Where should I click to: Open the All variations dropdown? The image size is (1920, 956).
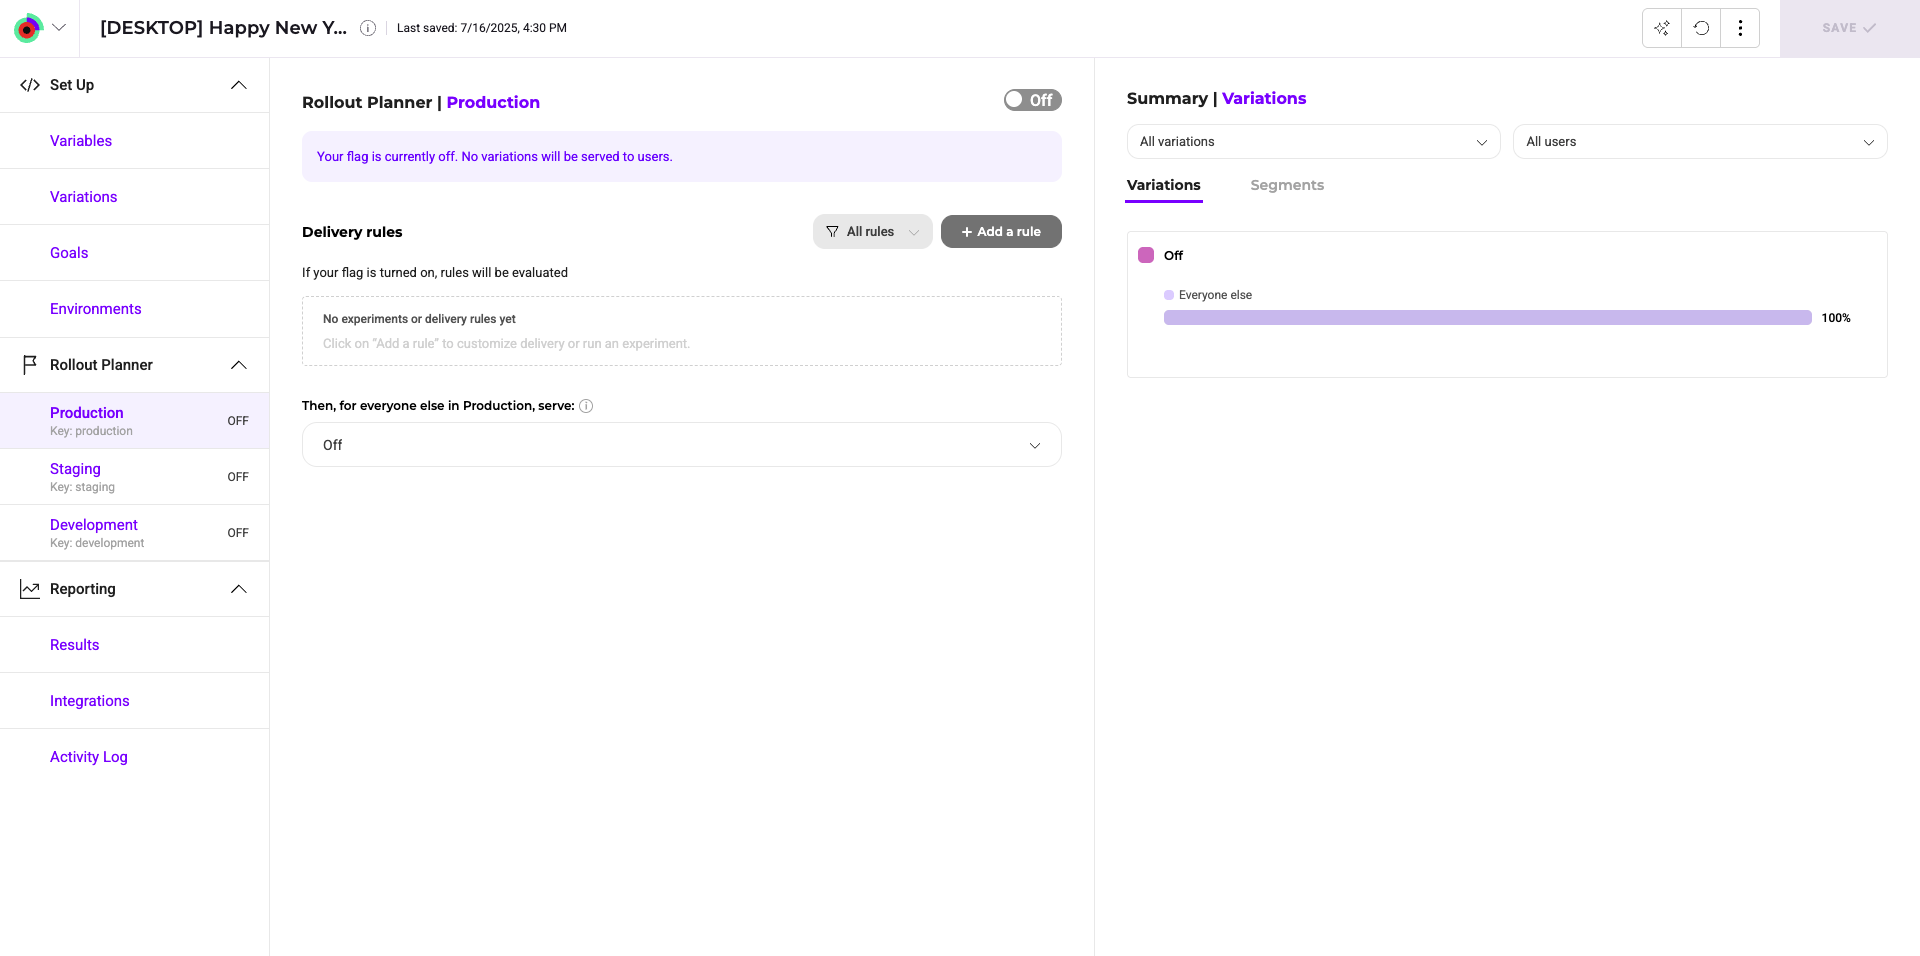tap(1313, 142)
